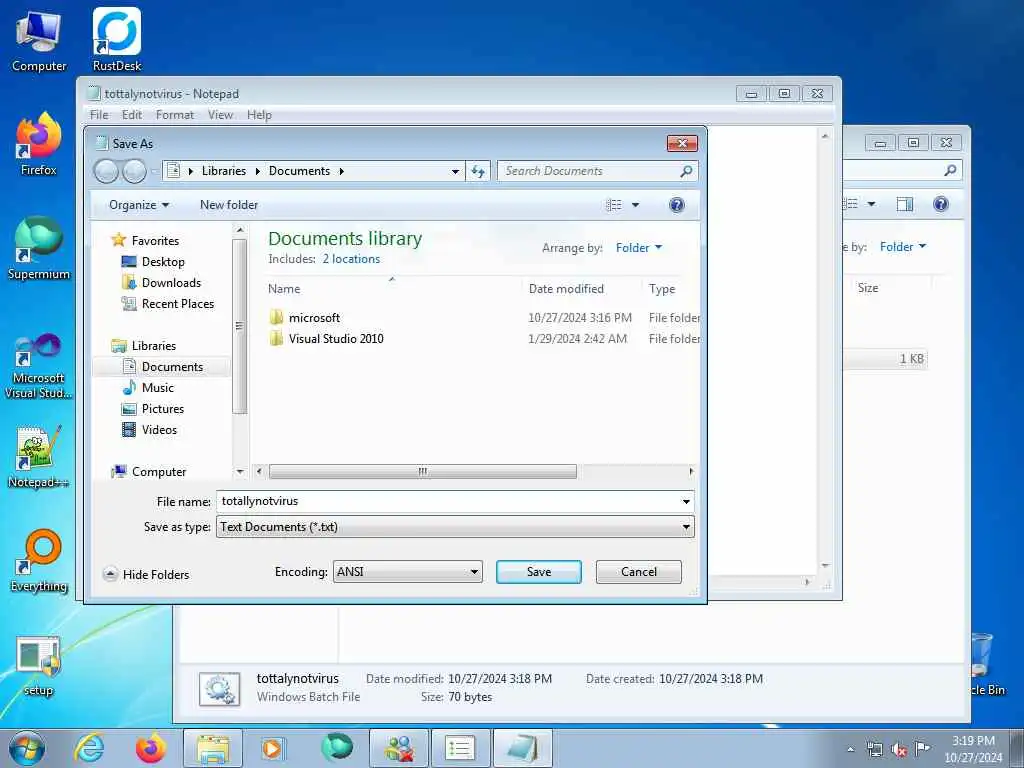Viewport: 1024px width, 768px height.
Task: Open Notepad Help menu
Action: [259, 115]
